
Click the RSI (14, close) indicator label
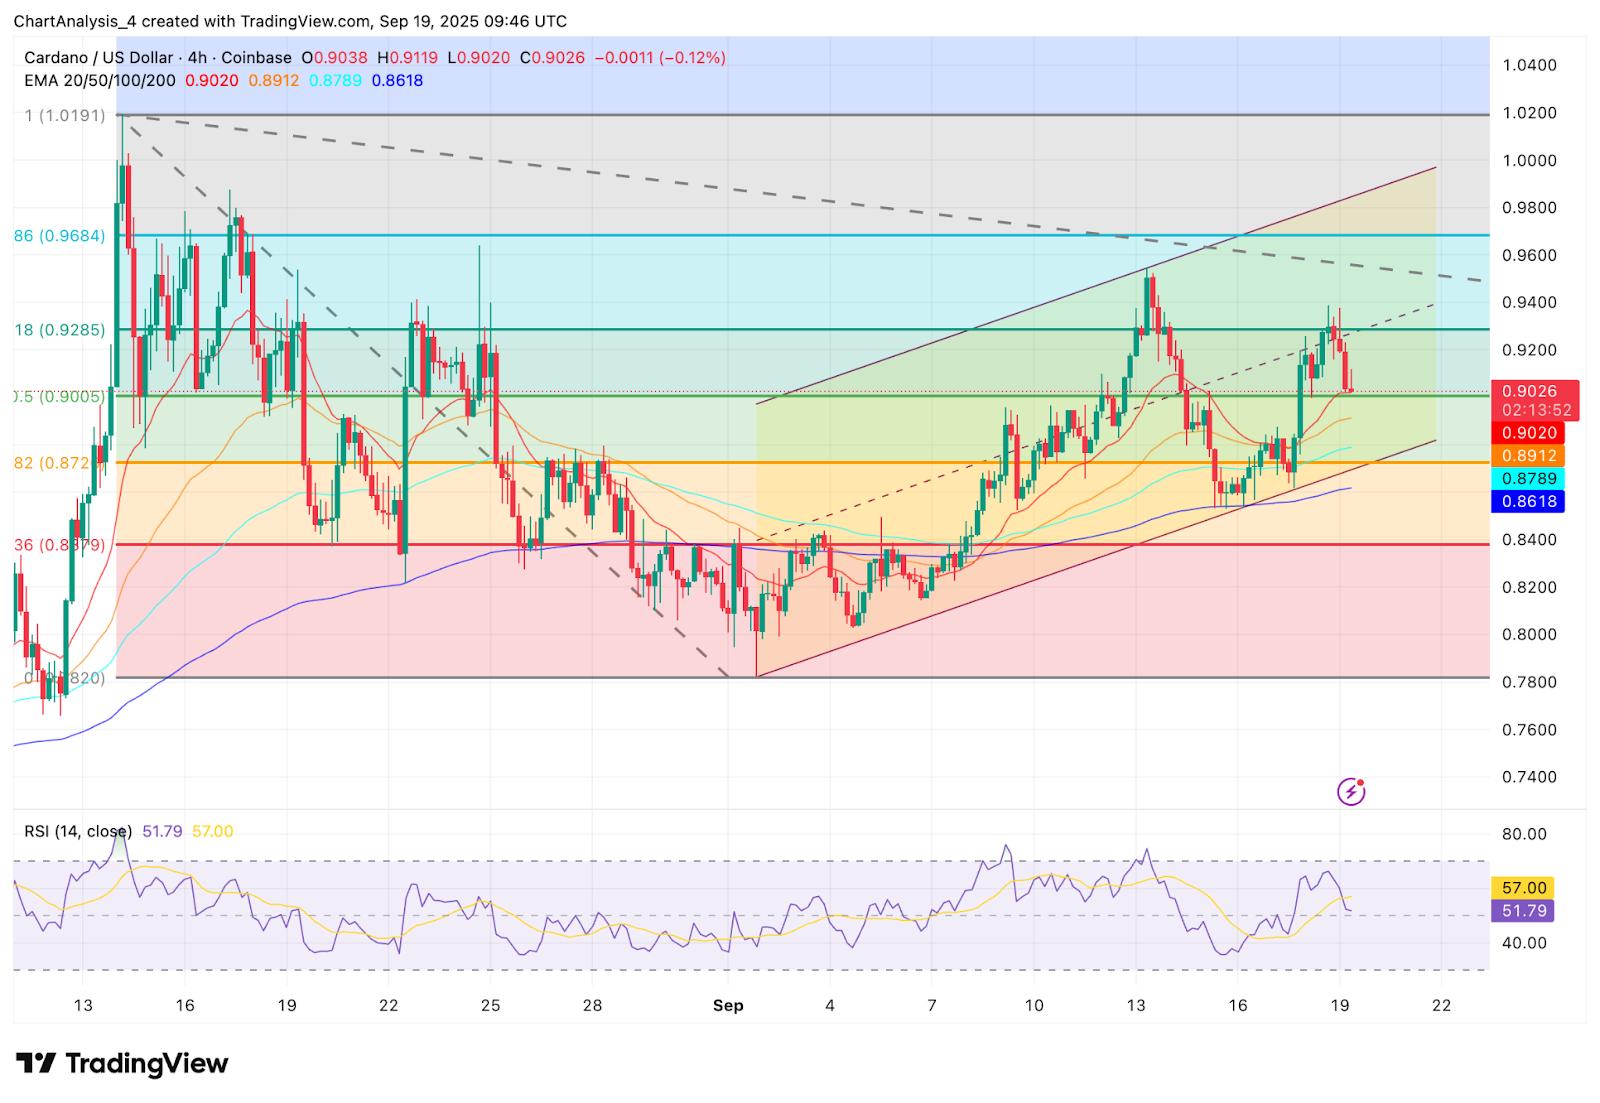click(78, 831)
